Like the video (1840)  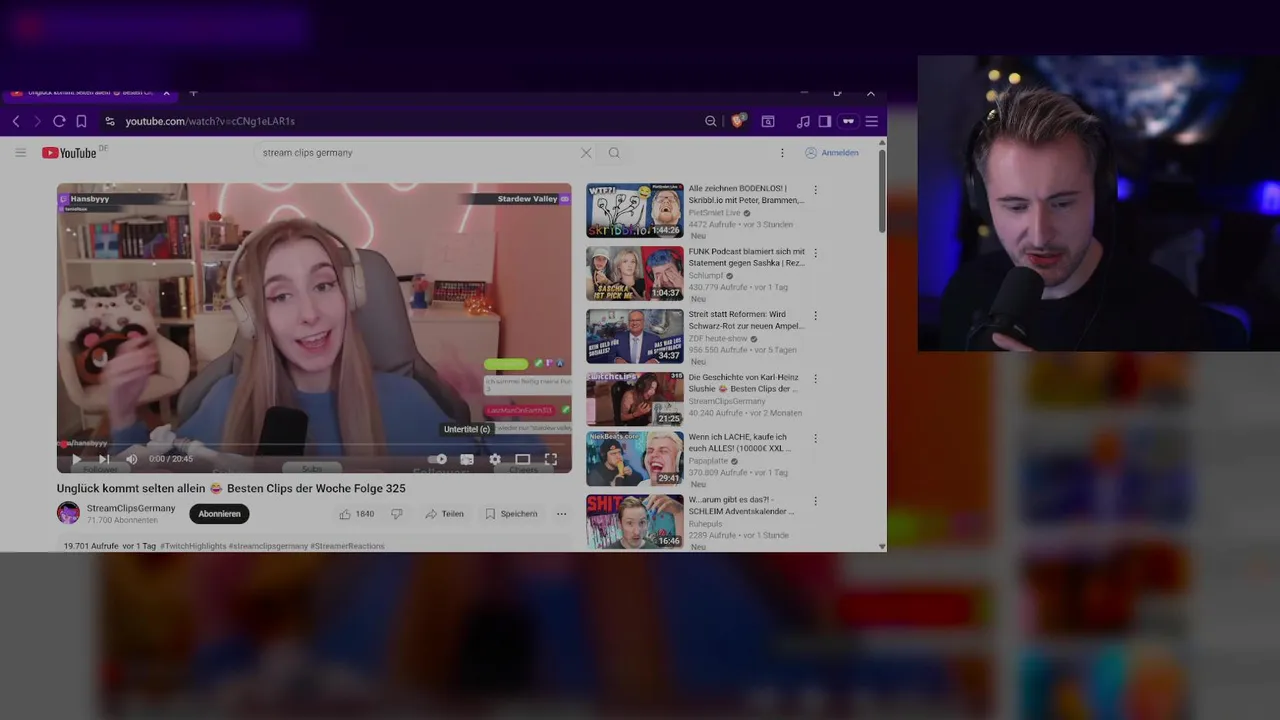pos(356,514)
